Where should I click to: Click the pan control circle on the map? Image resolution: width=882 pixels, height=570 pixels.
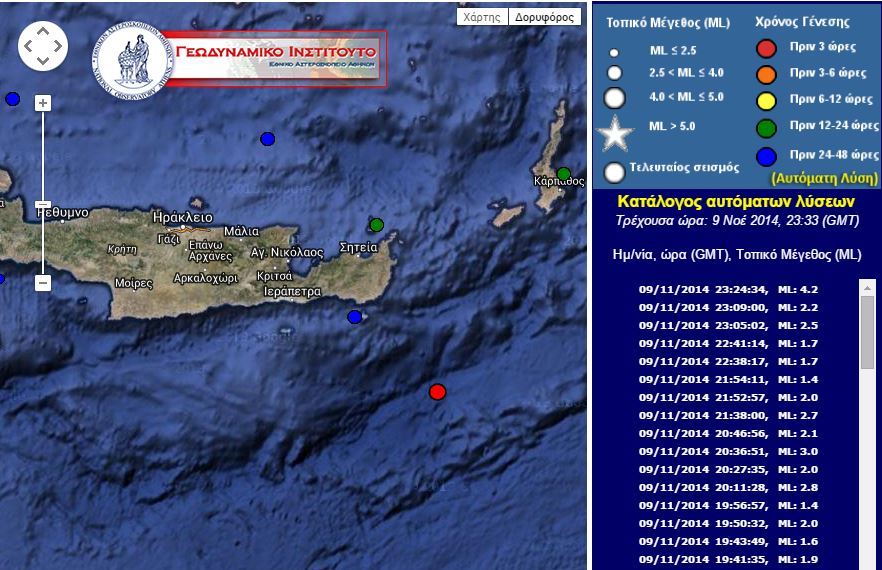coord(43,46)
